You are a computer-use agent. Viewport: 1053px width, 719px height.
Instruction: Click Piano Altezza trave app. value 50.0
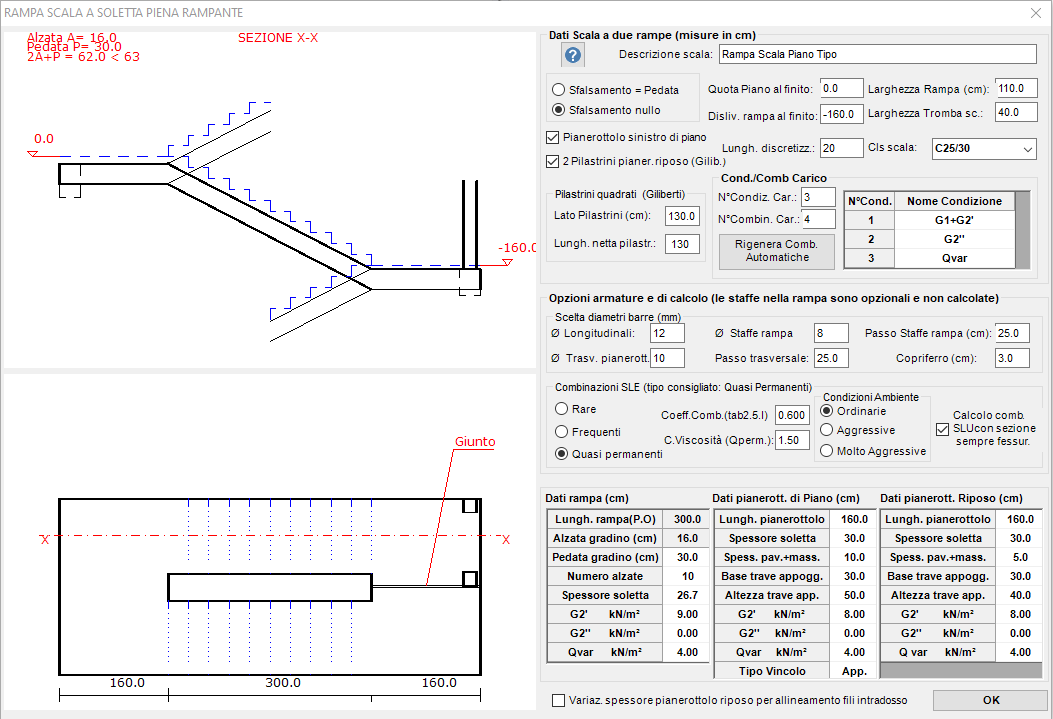pyautogui.click(x=854, y=595)
